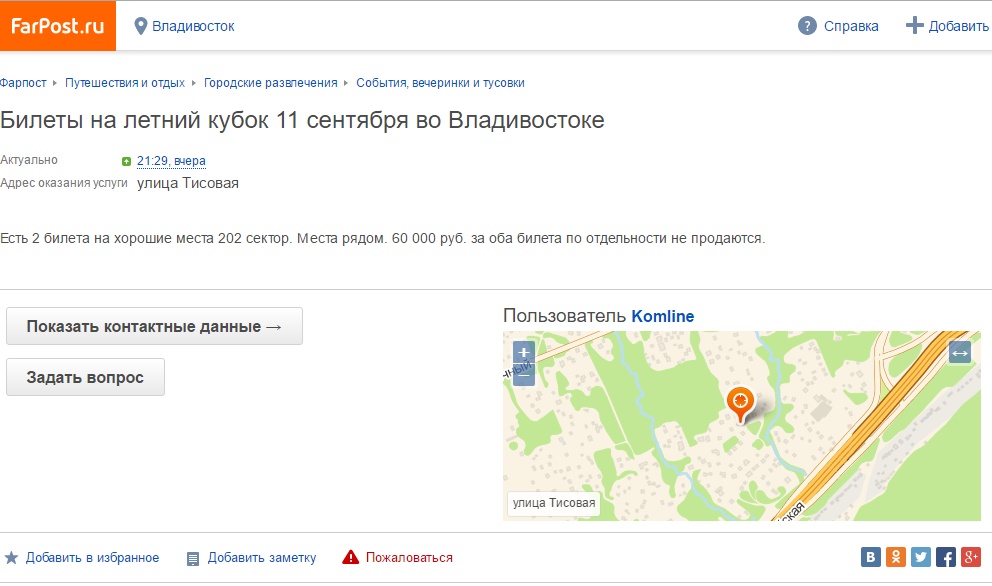Zoom in on the map
This screenshot has height=586, width=992.
(524, 352)
